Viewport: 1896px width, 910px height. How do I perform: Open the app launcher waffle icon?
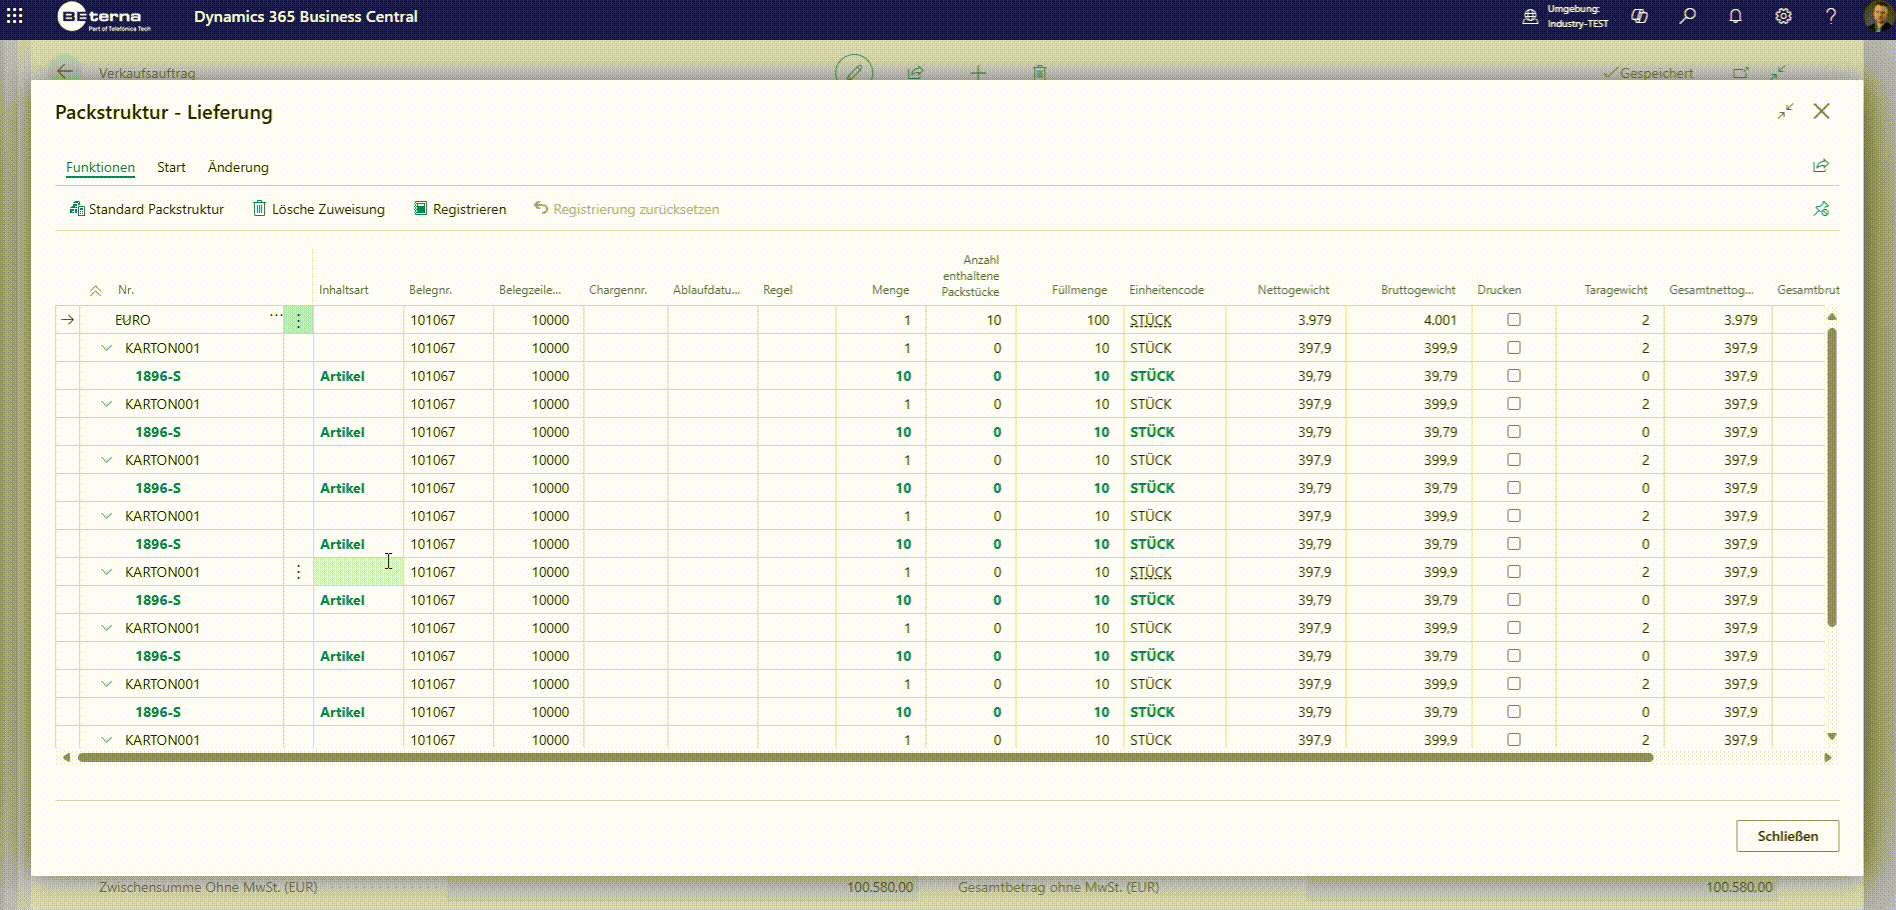(x=15, y=16)
